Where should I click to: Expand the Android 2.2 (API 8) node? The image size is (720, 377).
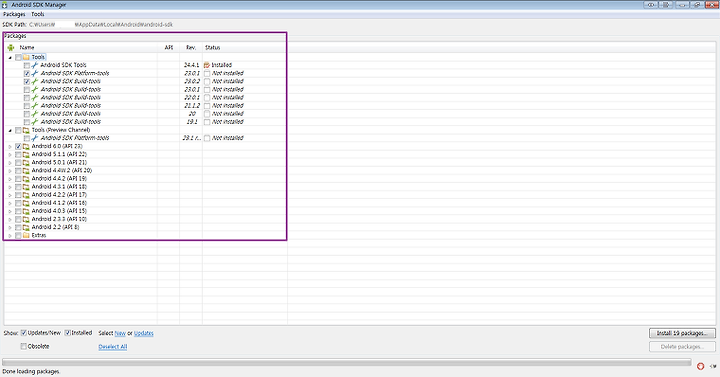(x=10, y=228)
